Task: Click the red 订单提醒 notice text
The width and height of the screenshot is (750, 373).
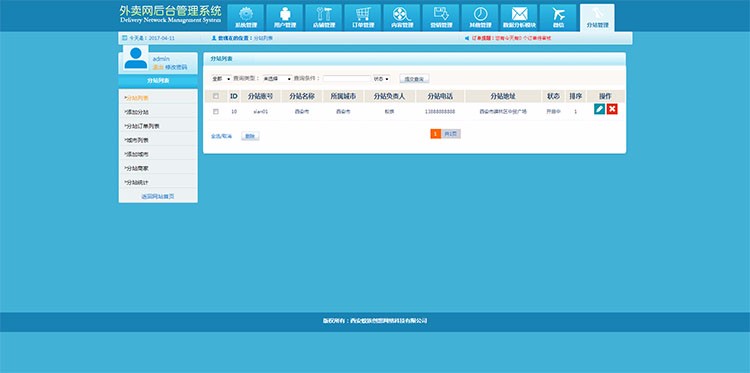Action: pos(511,38)
